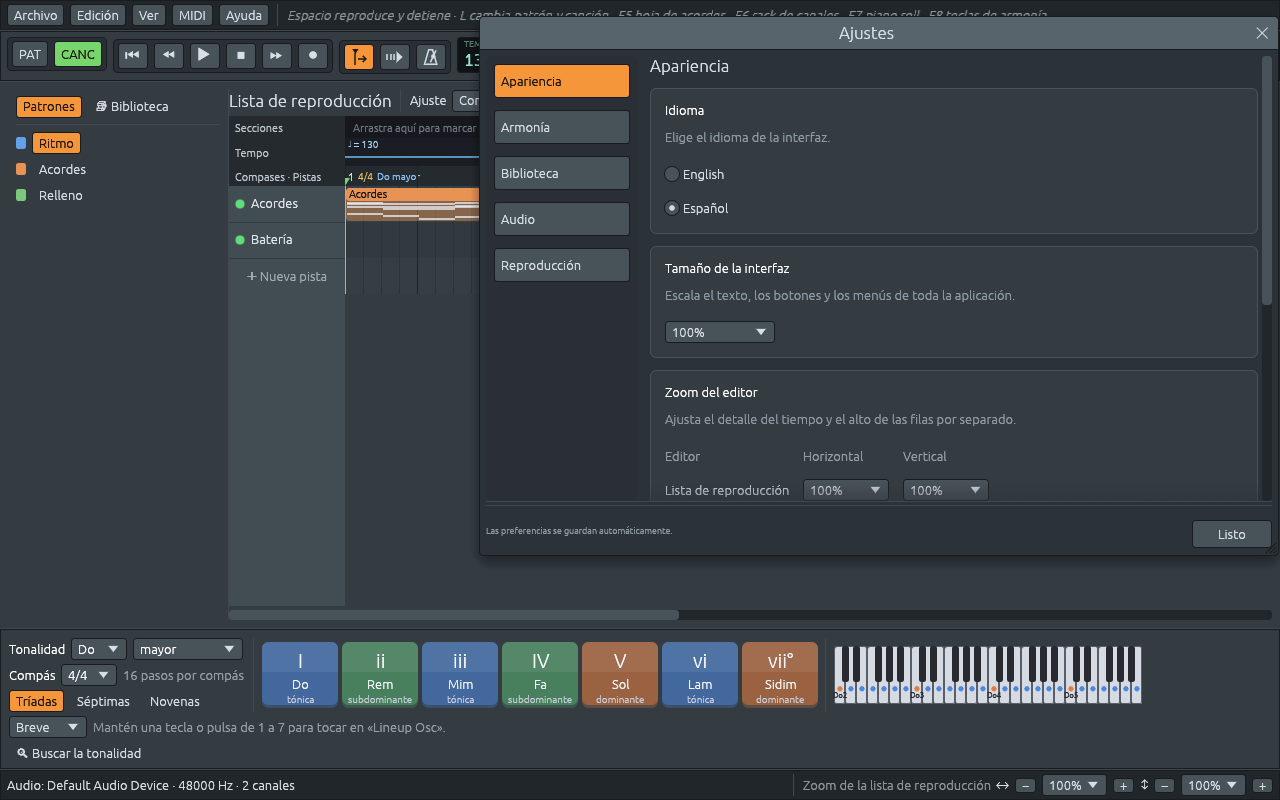Close the Ajustes dialog with X
Viewport: 1280px width, 800px height.
click(1262, 33)
